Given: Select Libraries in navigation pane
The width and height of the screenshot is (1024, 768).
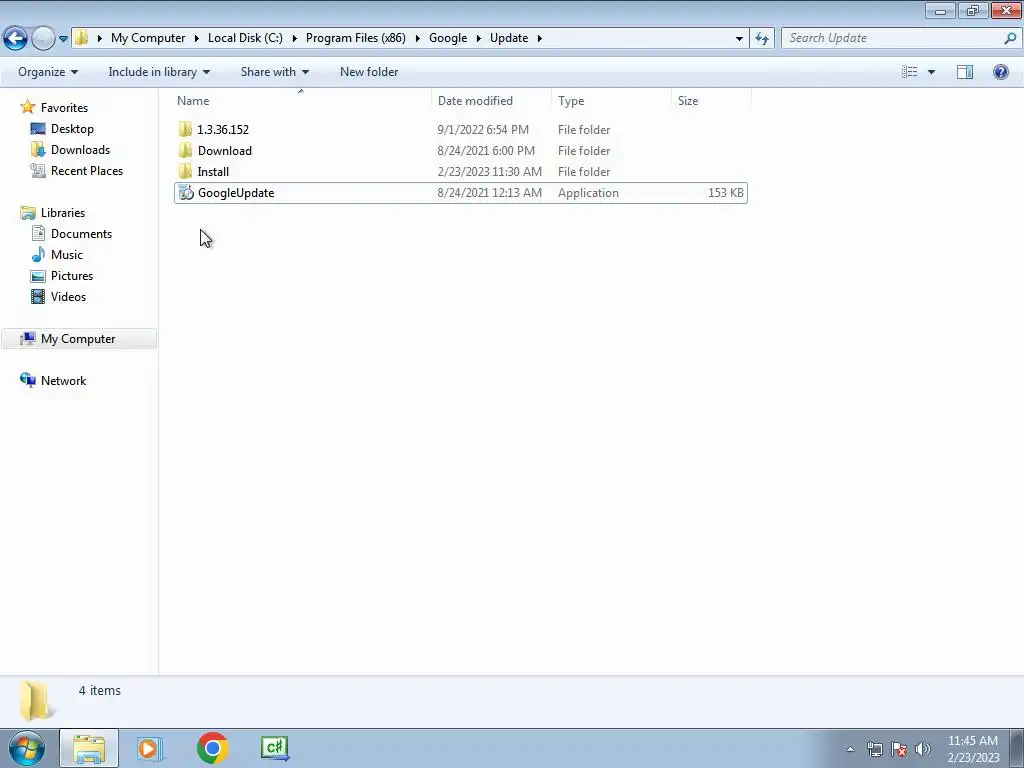Looking at the screenshot, I should click(63, 213).
